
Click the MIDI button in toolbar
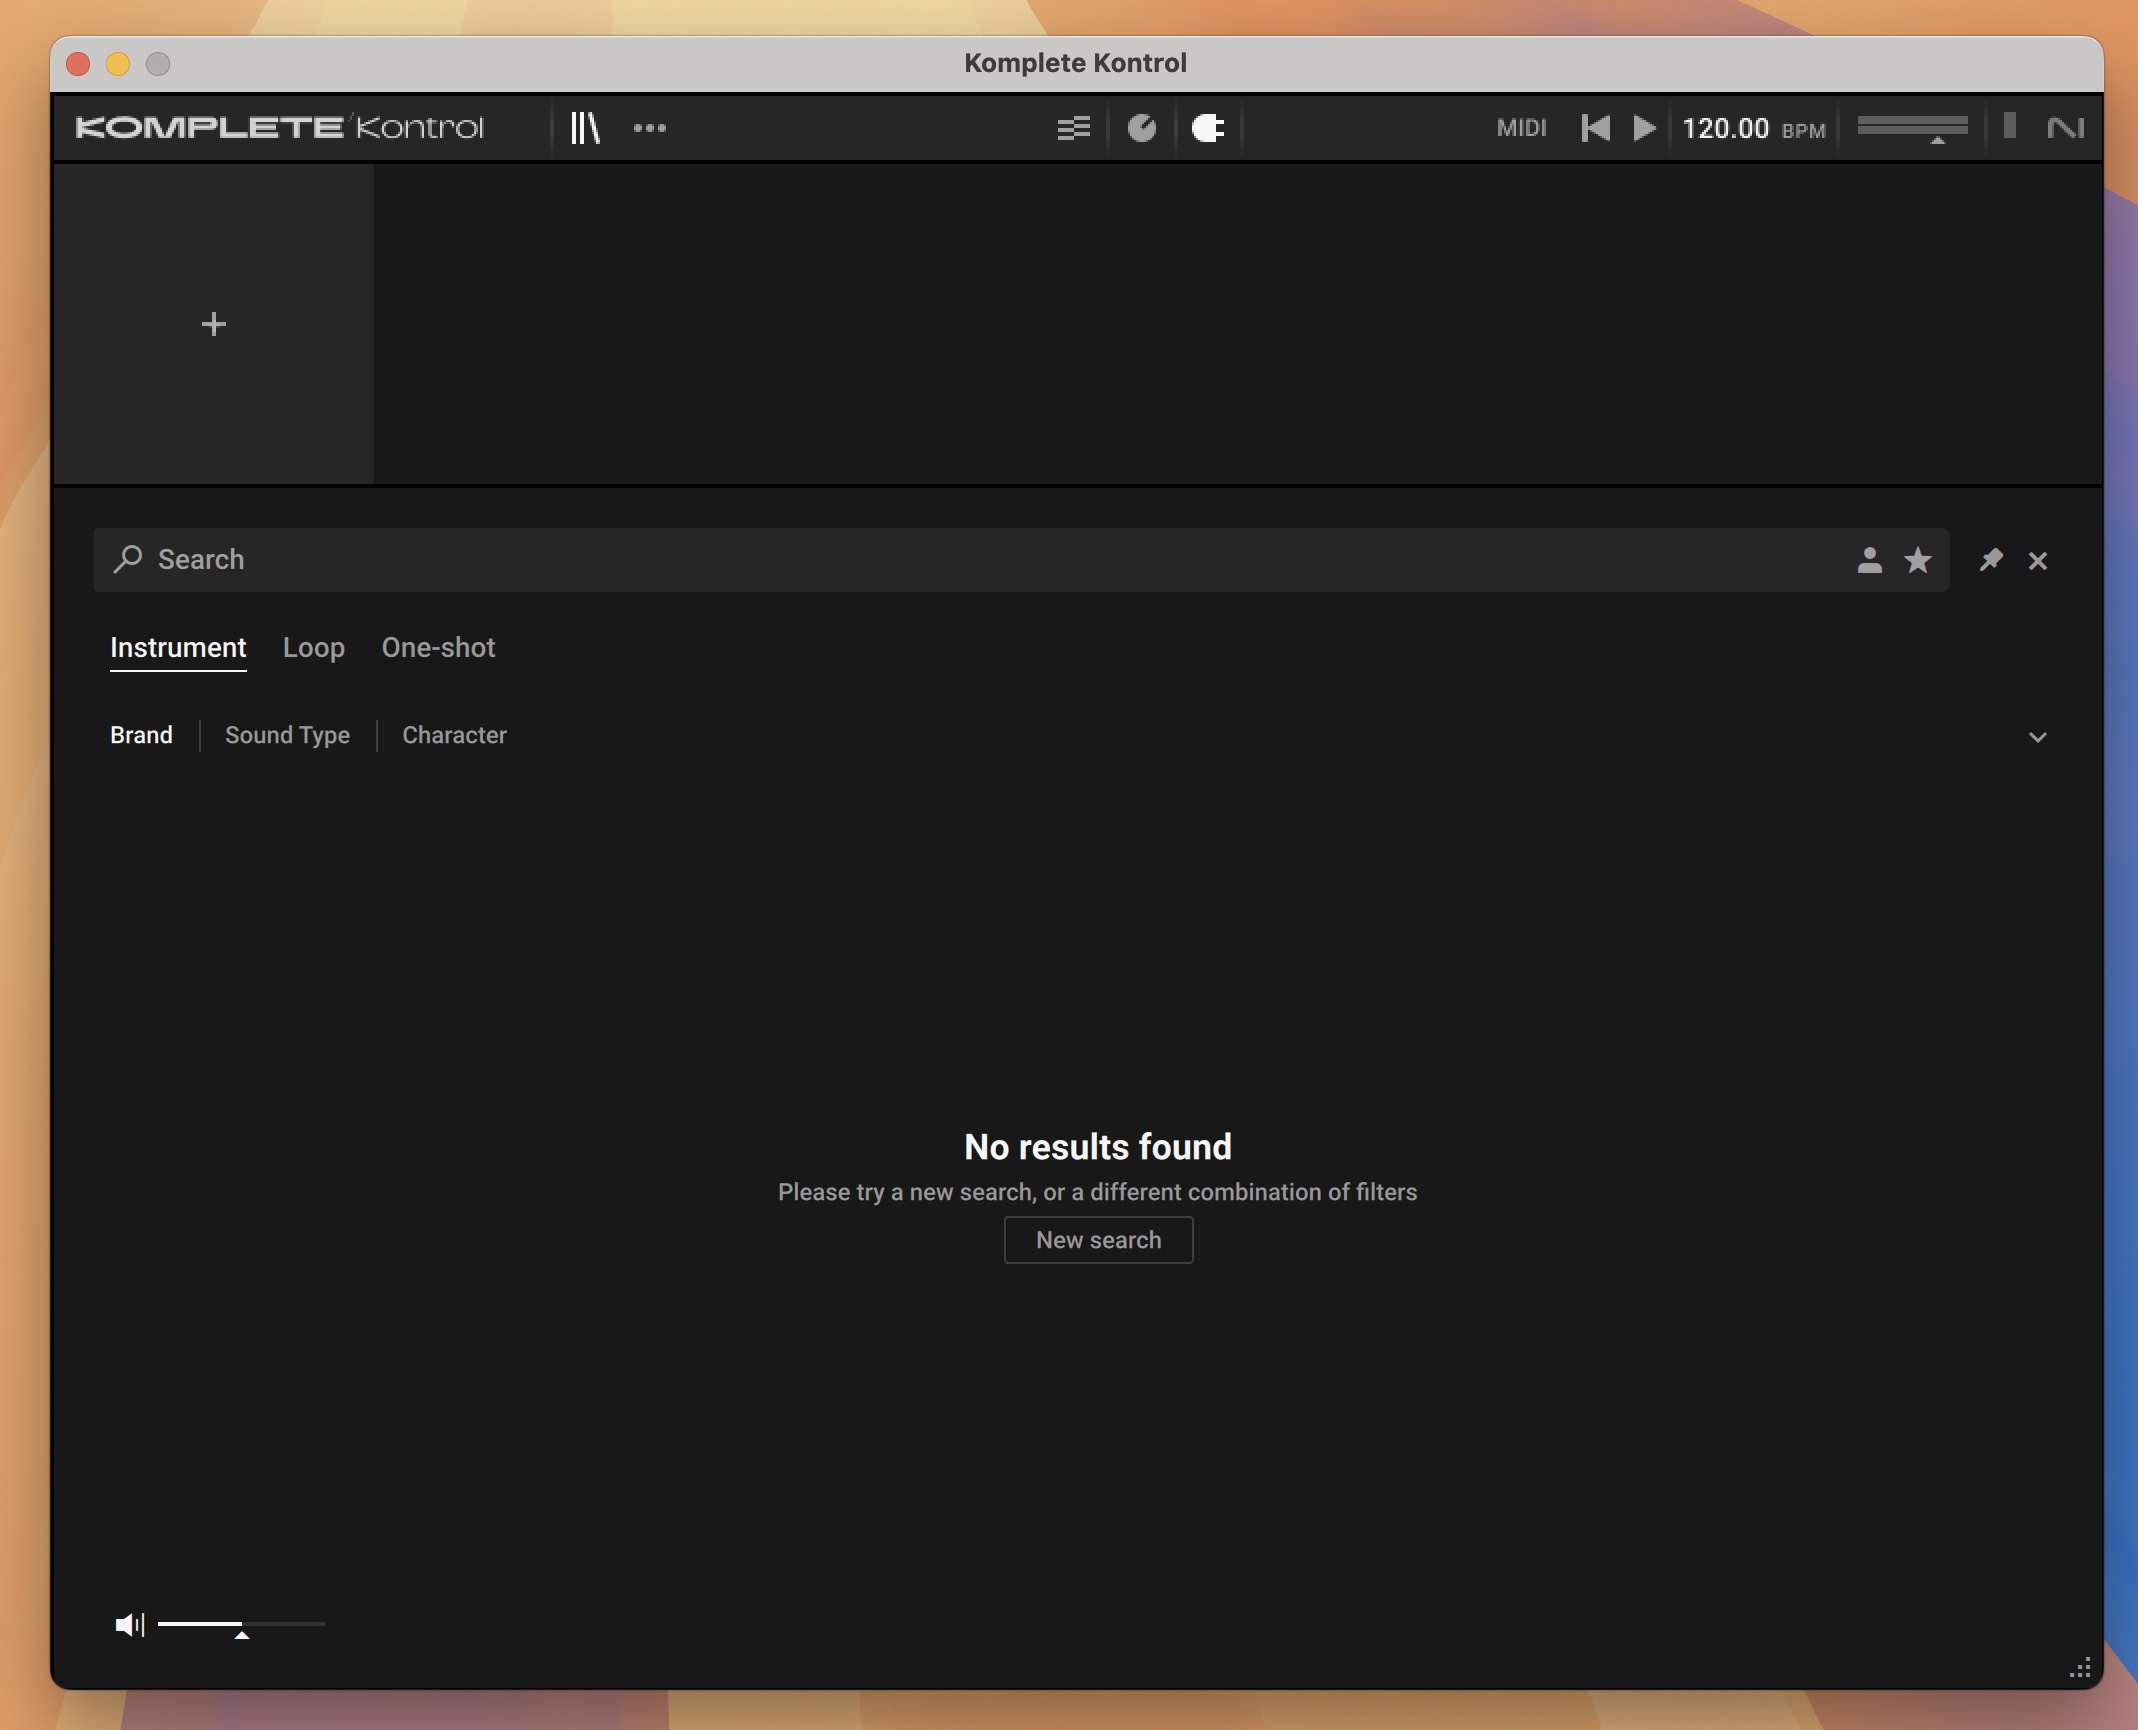1520,125
